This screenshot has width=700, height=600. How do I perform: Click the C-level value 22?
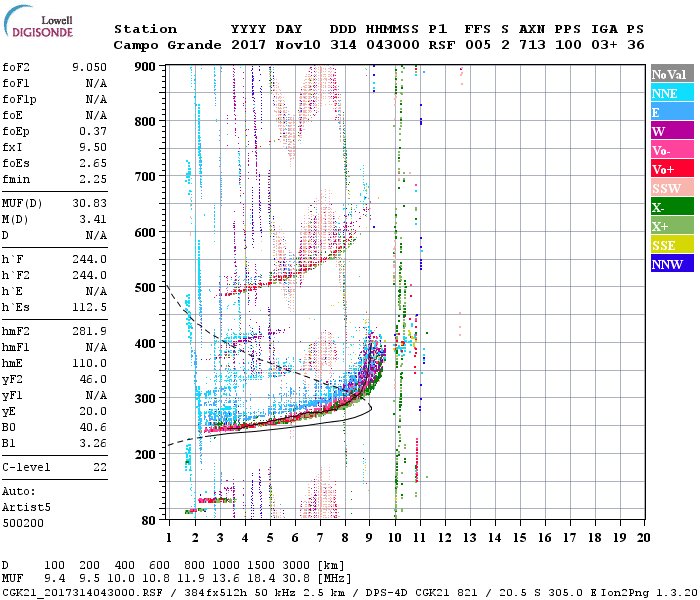point(100,467)
